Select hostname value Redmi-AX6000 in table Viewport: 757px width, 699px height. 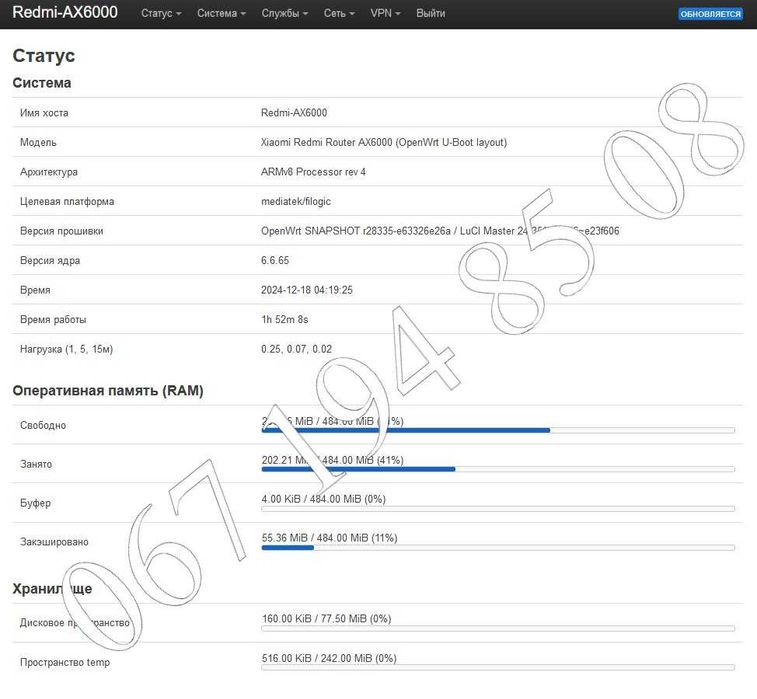[x=294, y=113]
